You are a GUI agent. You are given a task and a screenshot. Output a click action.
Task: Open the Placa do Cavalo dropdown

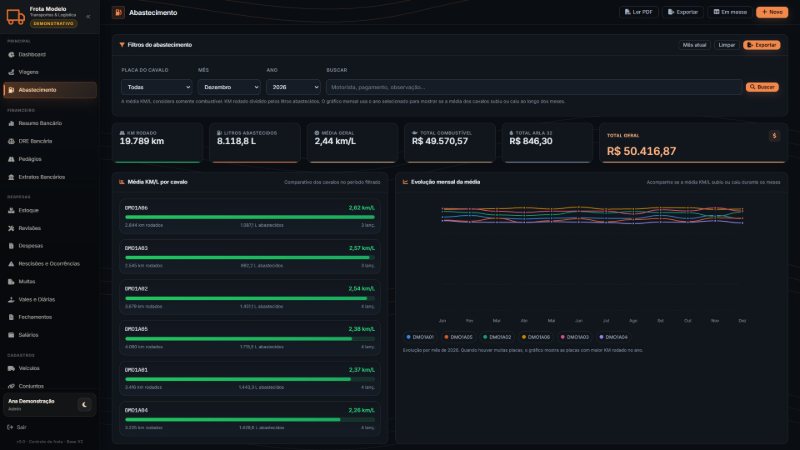[x=157, y=87]
